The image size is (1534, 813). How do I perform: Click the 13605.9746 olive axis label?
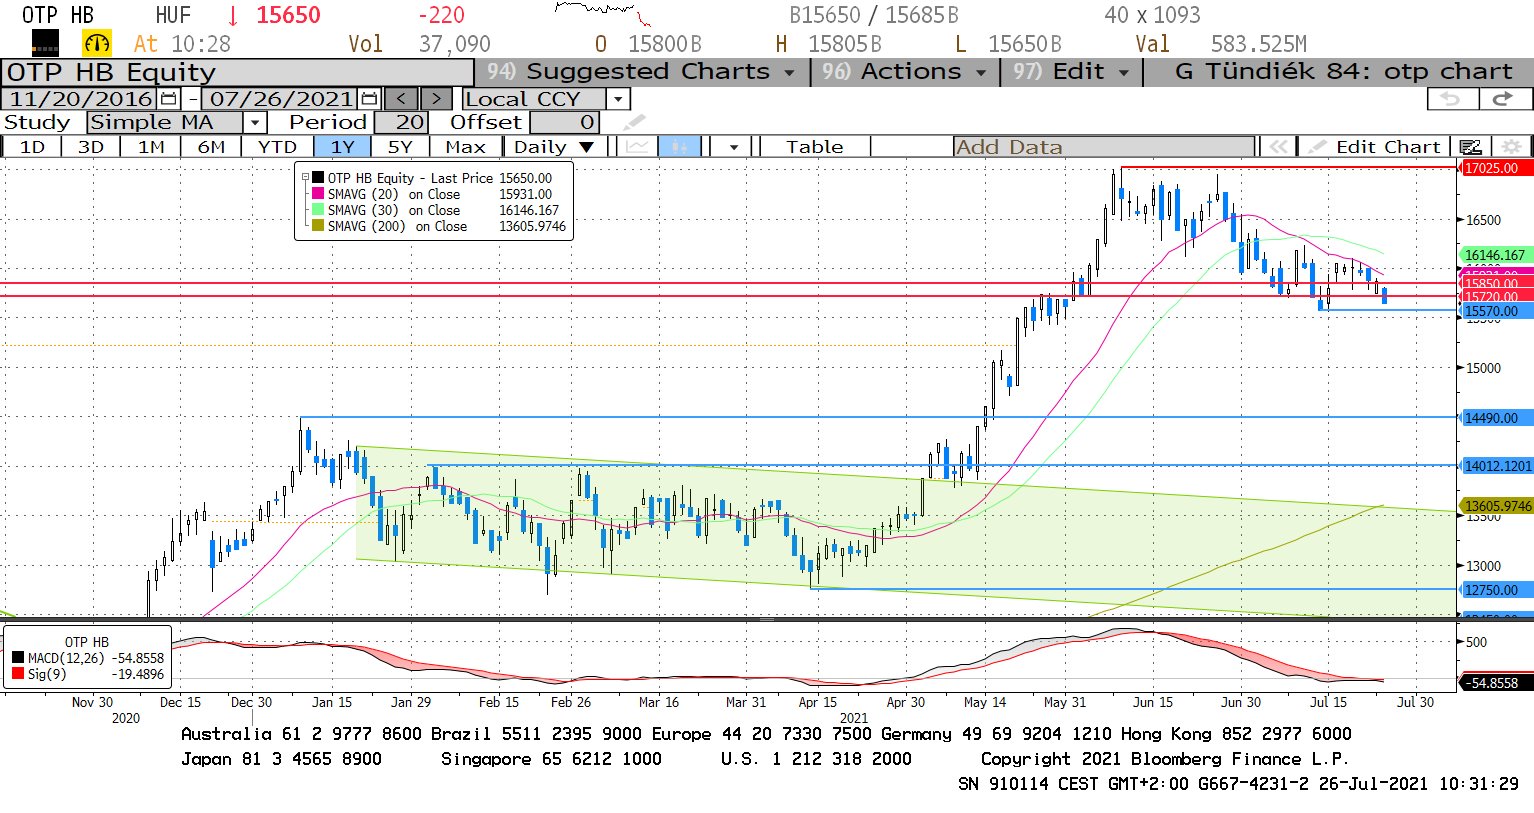(x=1497, y=506)
